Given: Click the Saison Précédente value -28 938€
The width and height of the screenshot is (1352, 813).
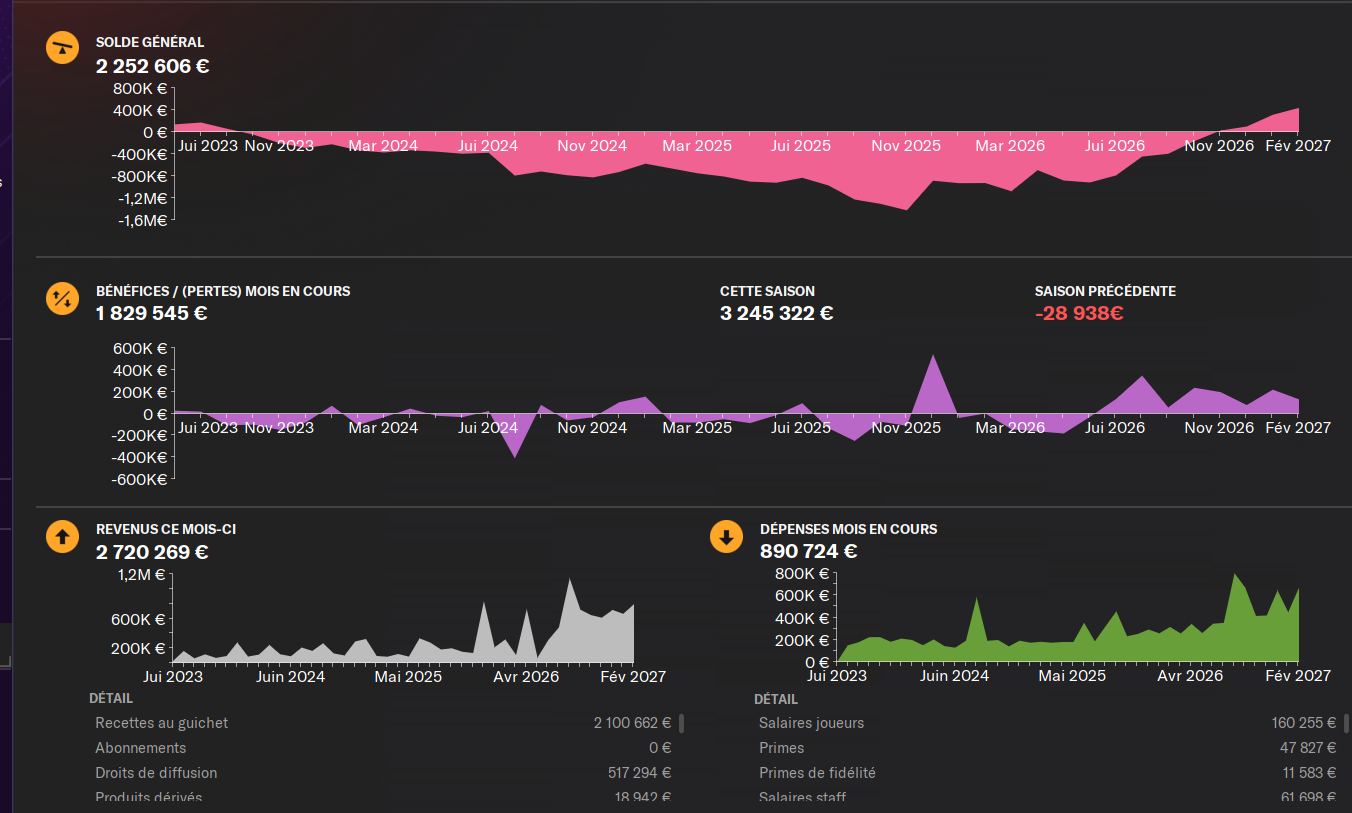Looking at the screenshot, I should point(1079,313).
